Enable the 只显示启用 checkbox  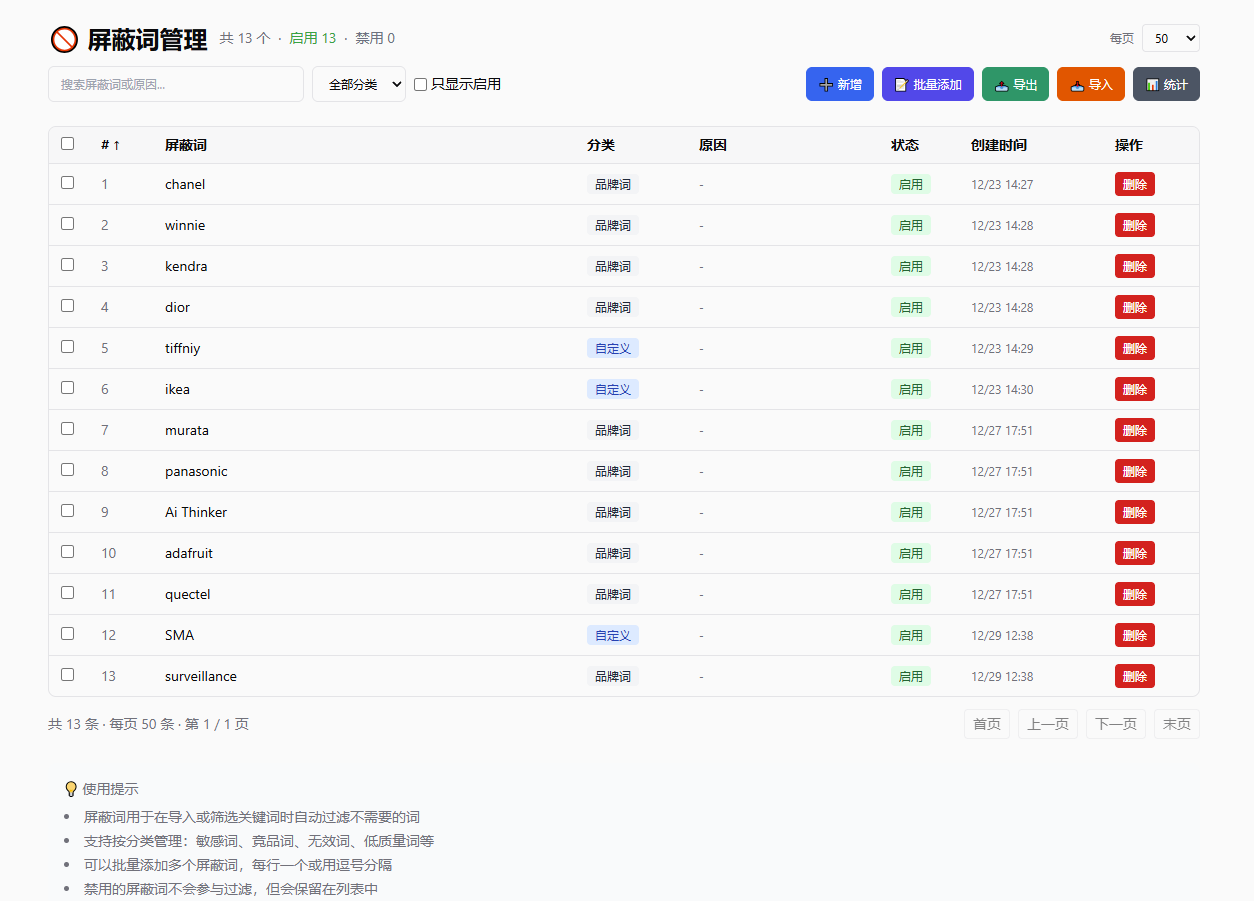(x=421, y=85)
